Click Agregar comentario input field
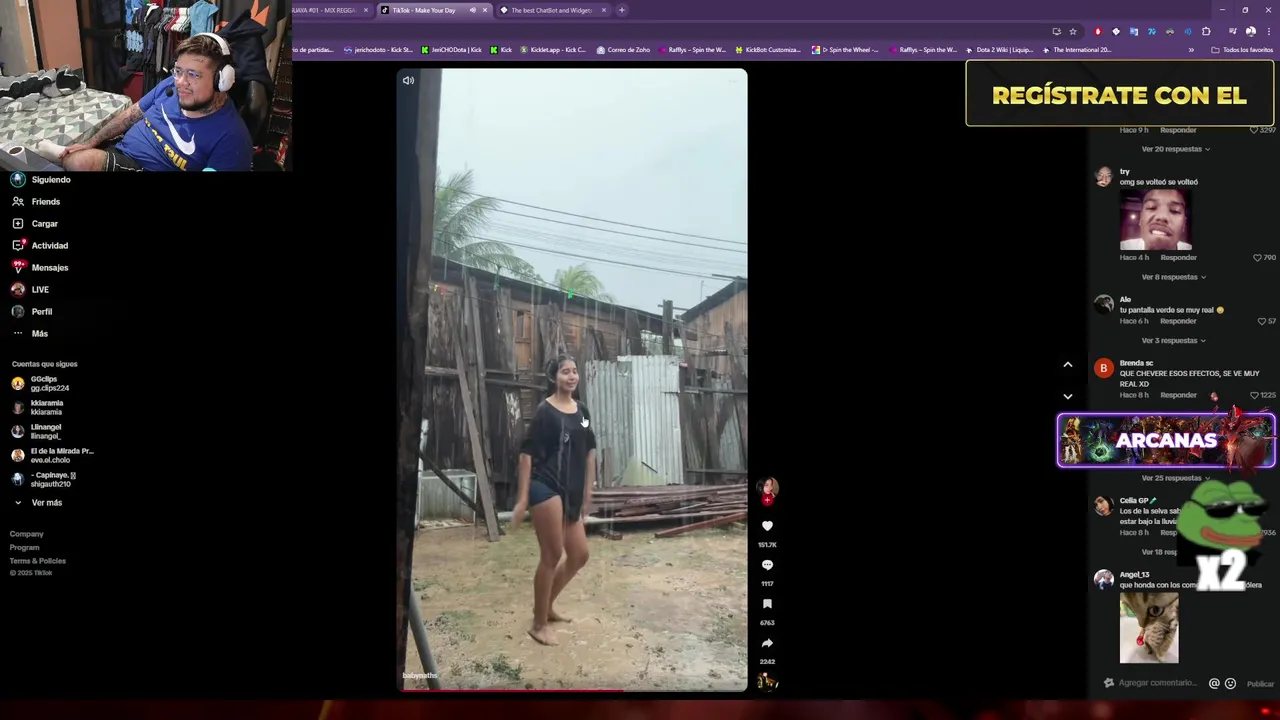This screenshot has height=720, width=1280. pyautogui.click(x=1157, y=684)
